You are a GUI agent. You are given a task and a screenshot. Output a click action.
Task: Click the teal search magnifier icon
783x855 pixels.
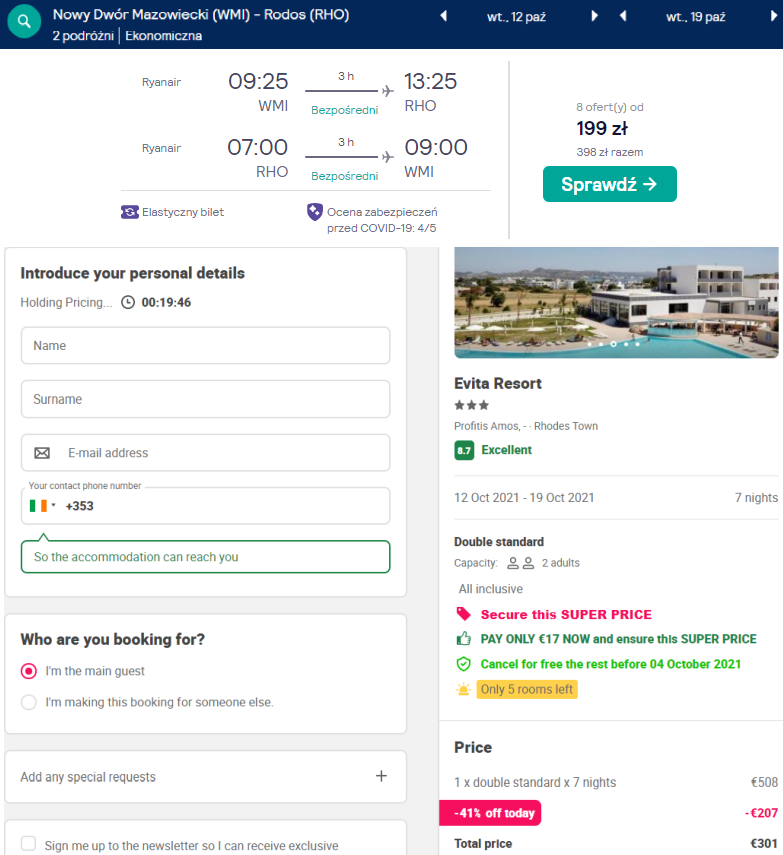(x=24, y=21)
